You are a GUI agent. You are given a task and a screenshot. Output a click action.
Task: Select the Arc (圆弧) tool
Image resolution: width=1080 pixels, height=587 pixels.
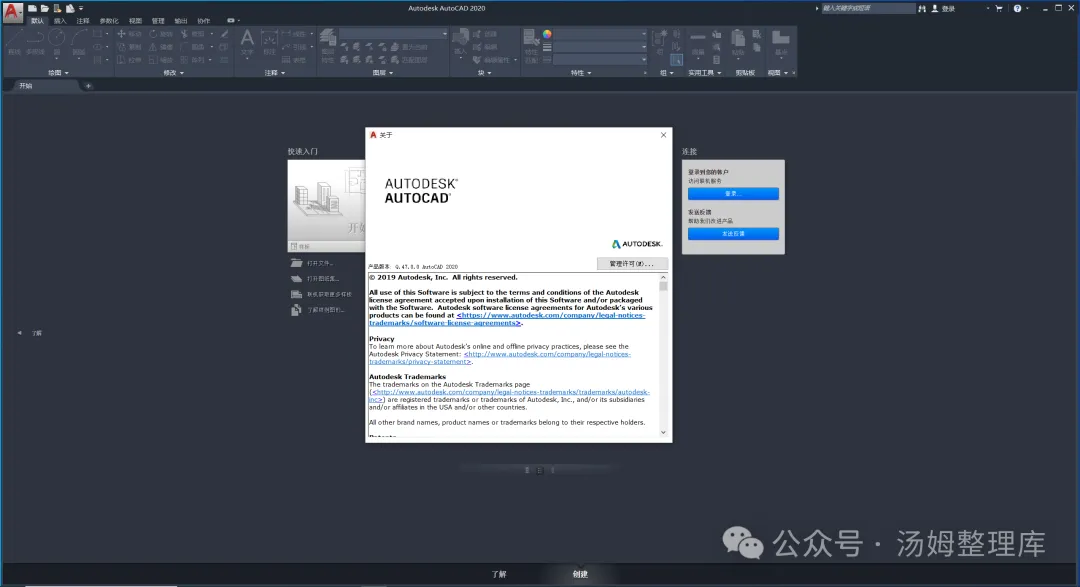pos(79,42)
